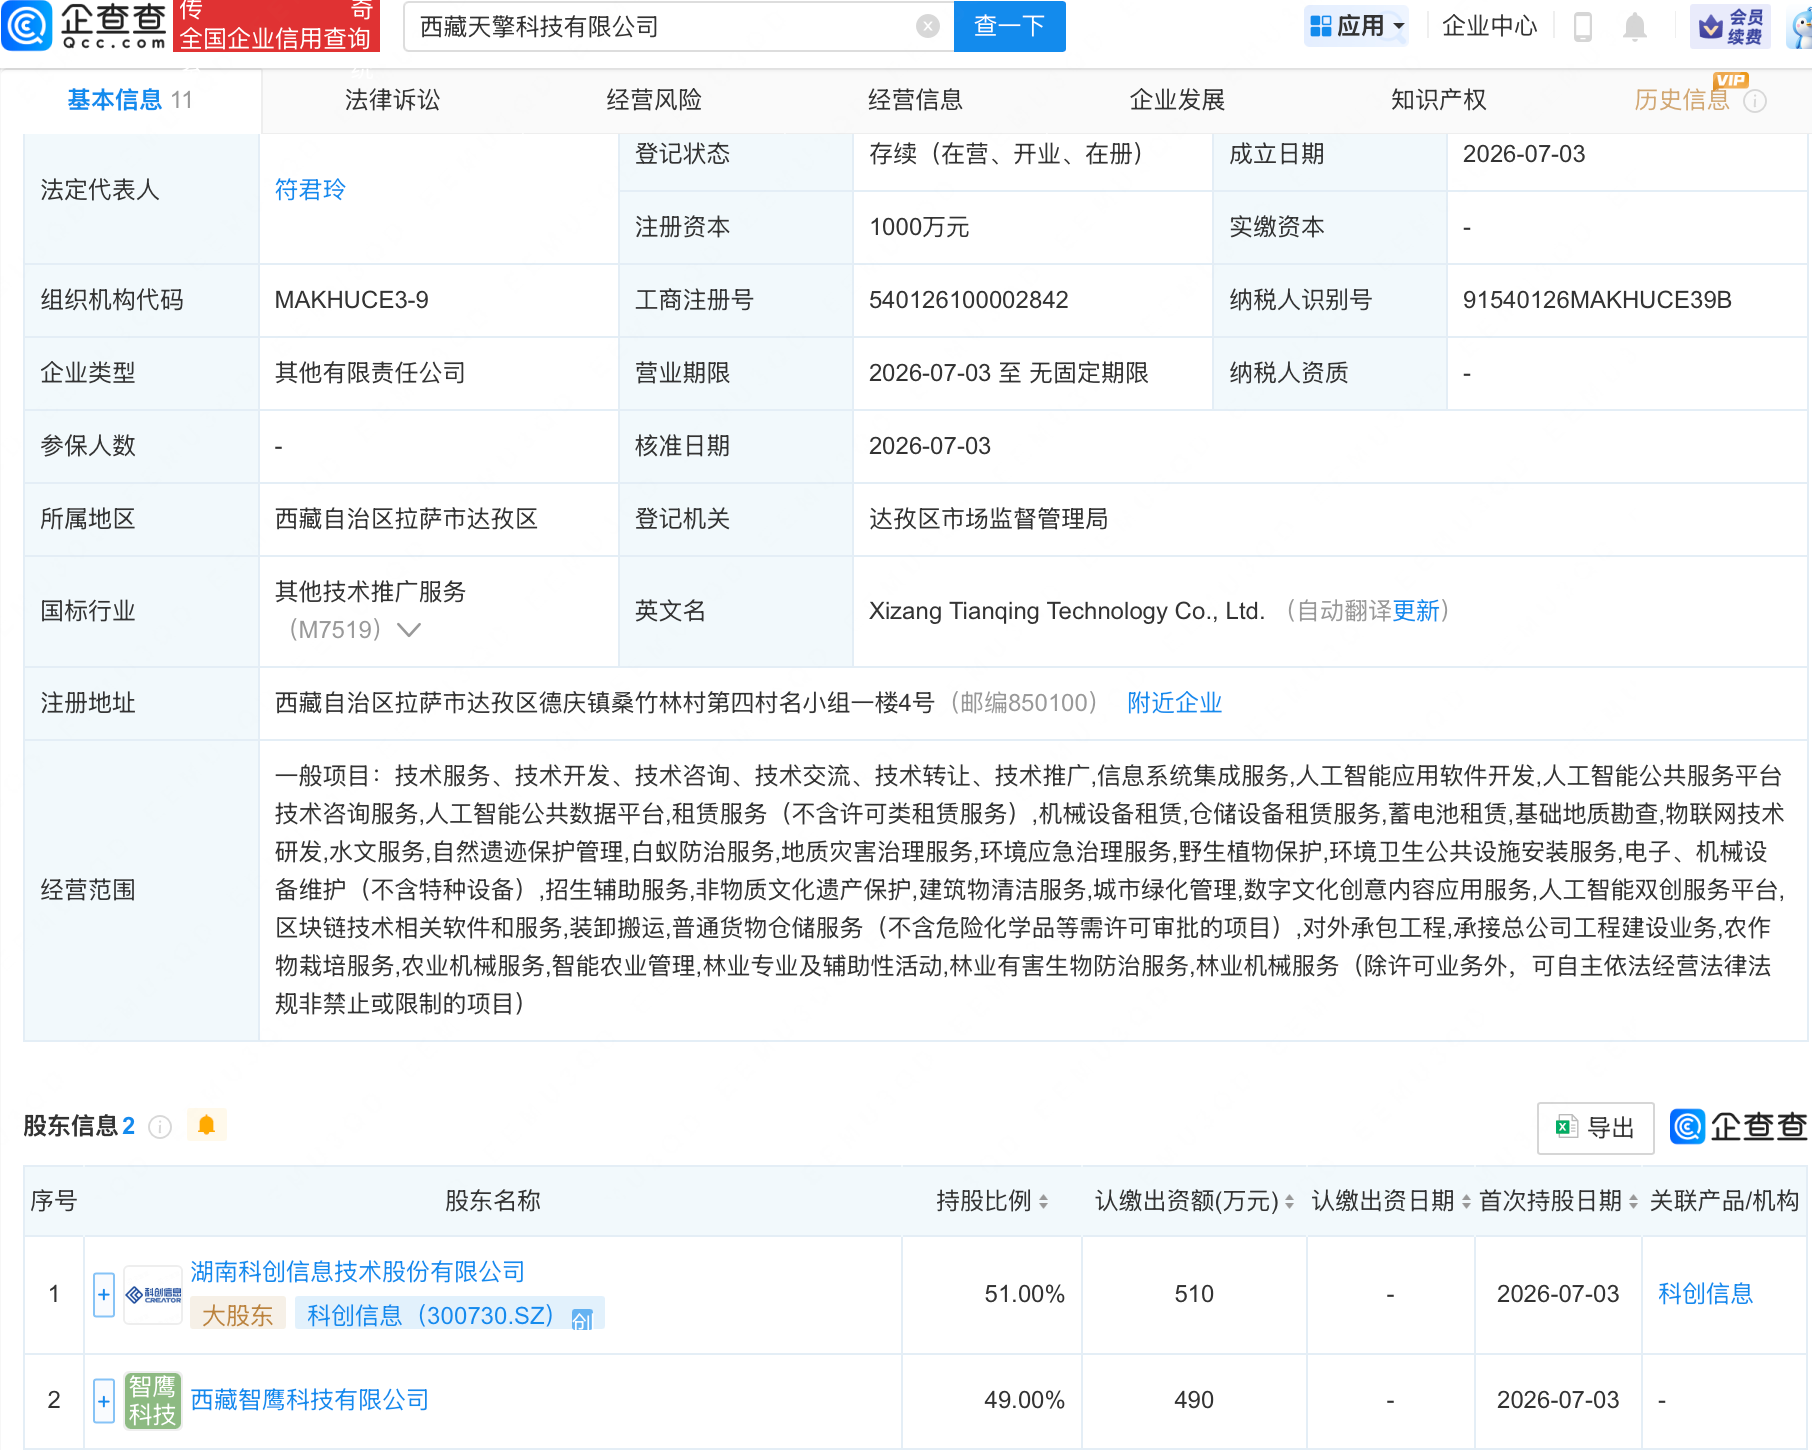Click the 大股东 tag label
Image resolution: width=1812 pixels, height=1450 pixels.
point(238,1316)
